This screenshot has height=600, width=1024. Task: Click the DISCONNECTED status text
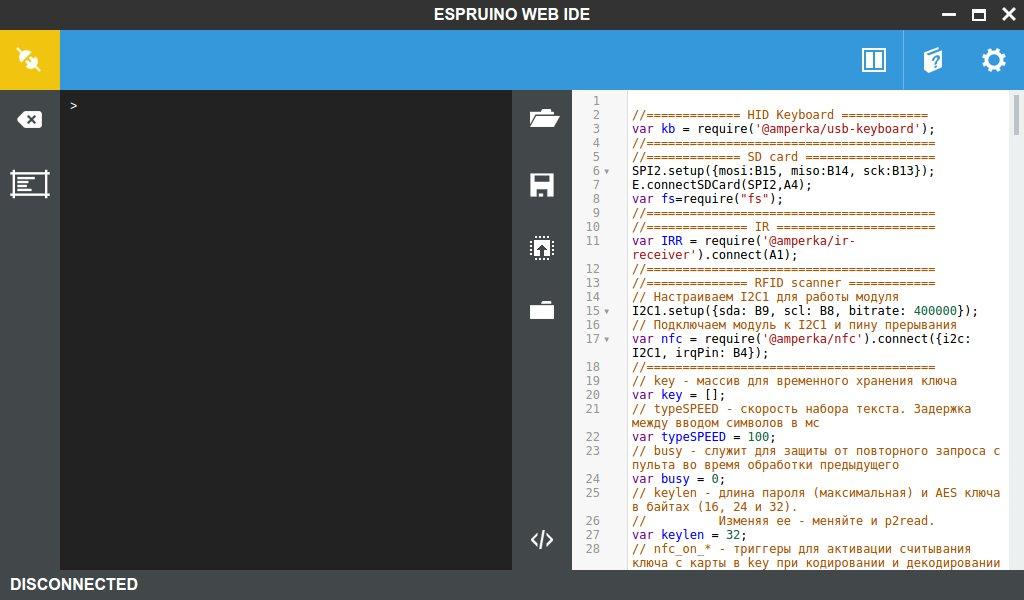(x=74, y=584)
